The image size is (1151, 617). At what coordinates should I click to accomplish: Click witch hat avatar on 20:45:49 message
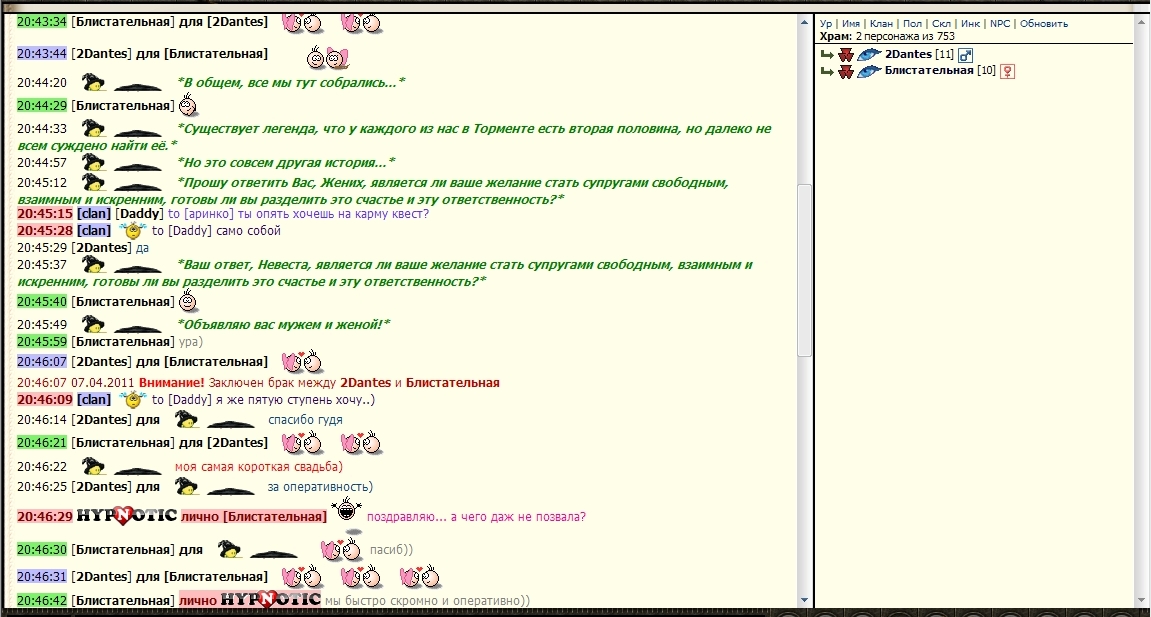92,324
